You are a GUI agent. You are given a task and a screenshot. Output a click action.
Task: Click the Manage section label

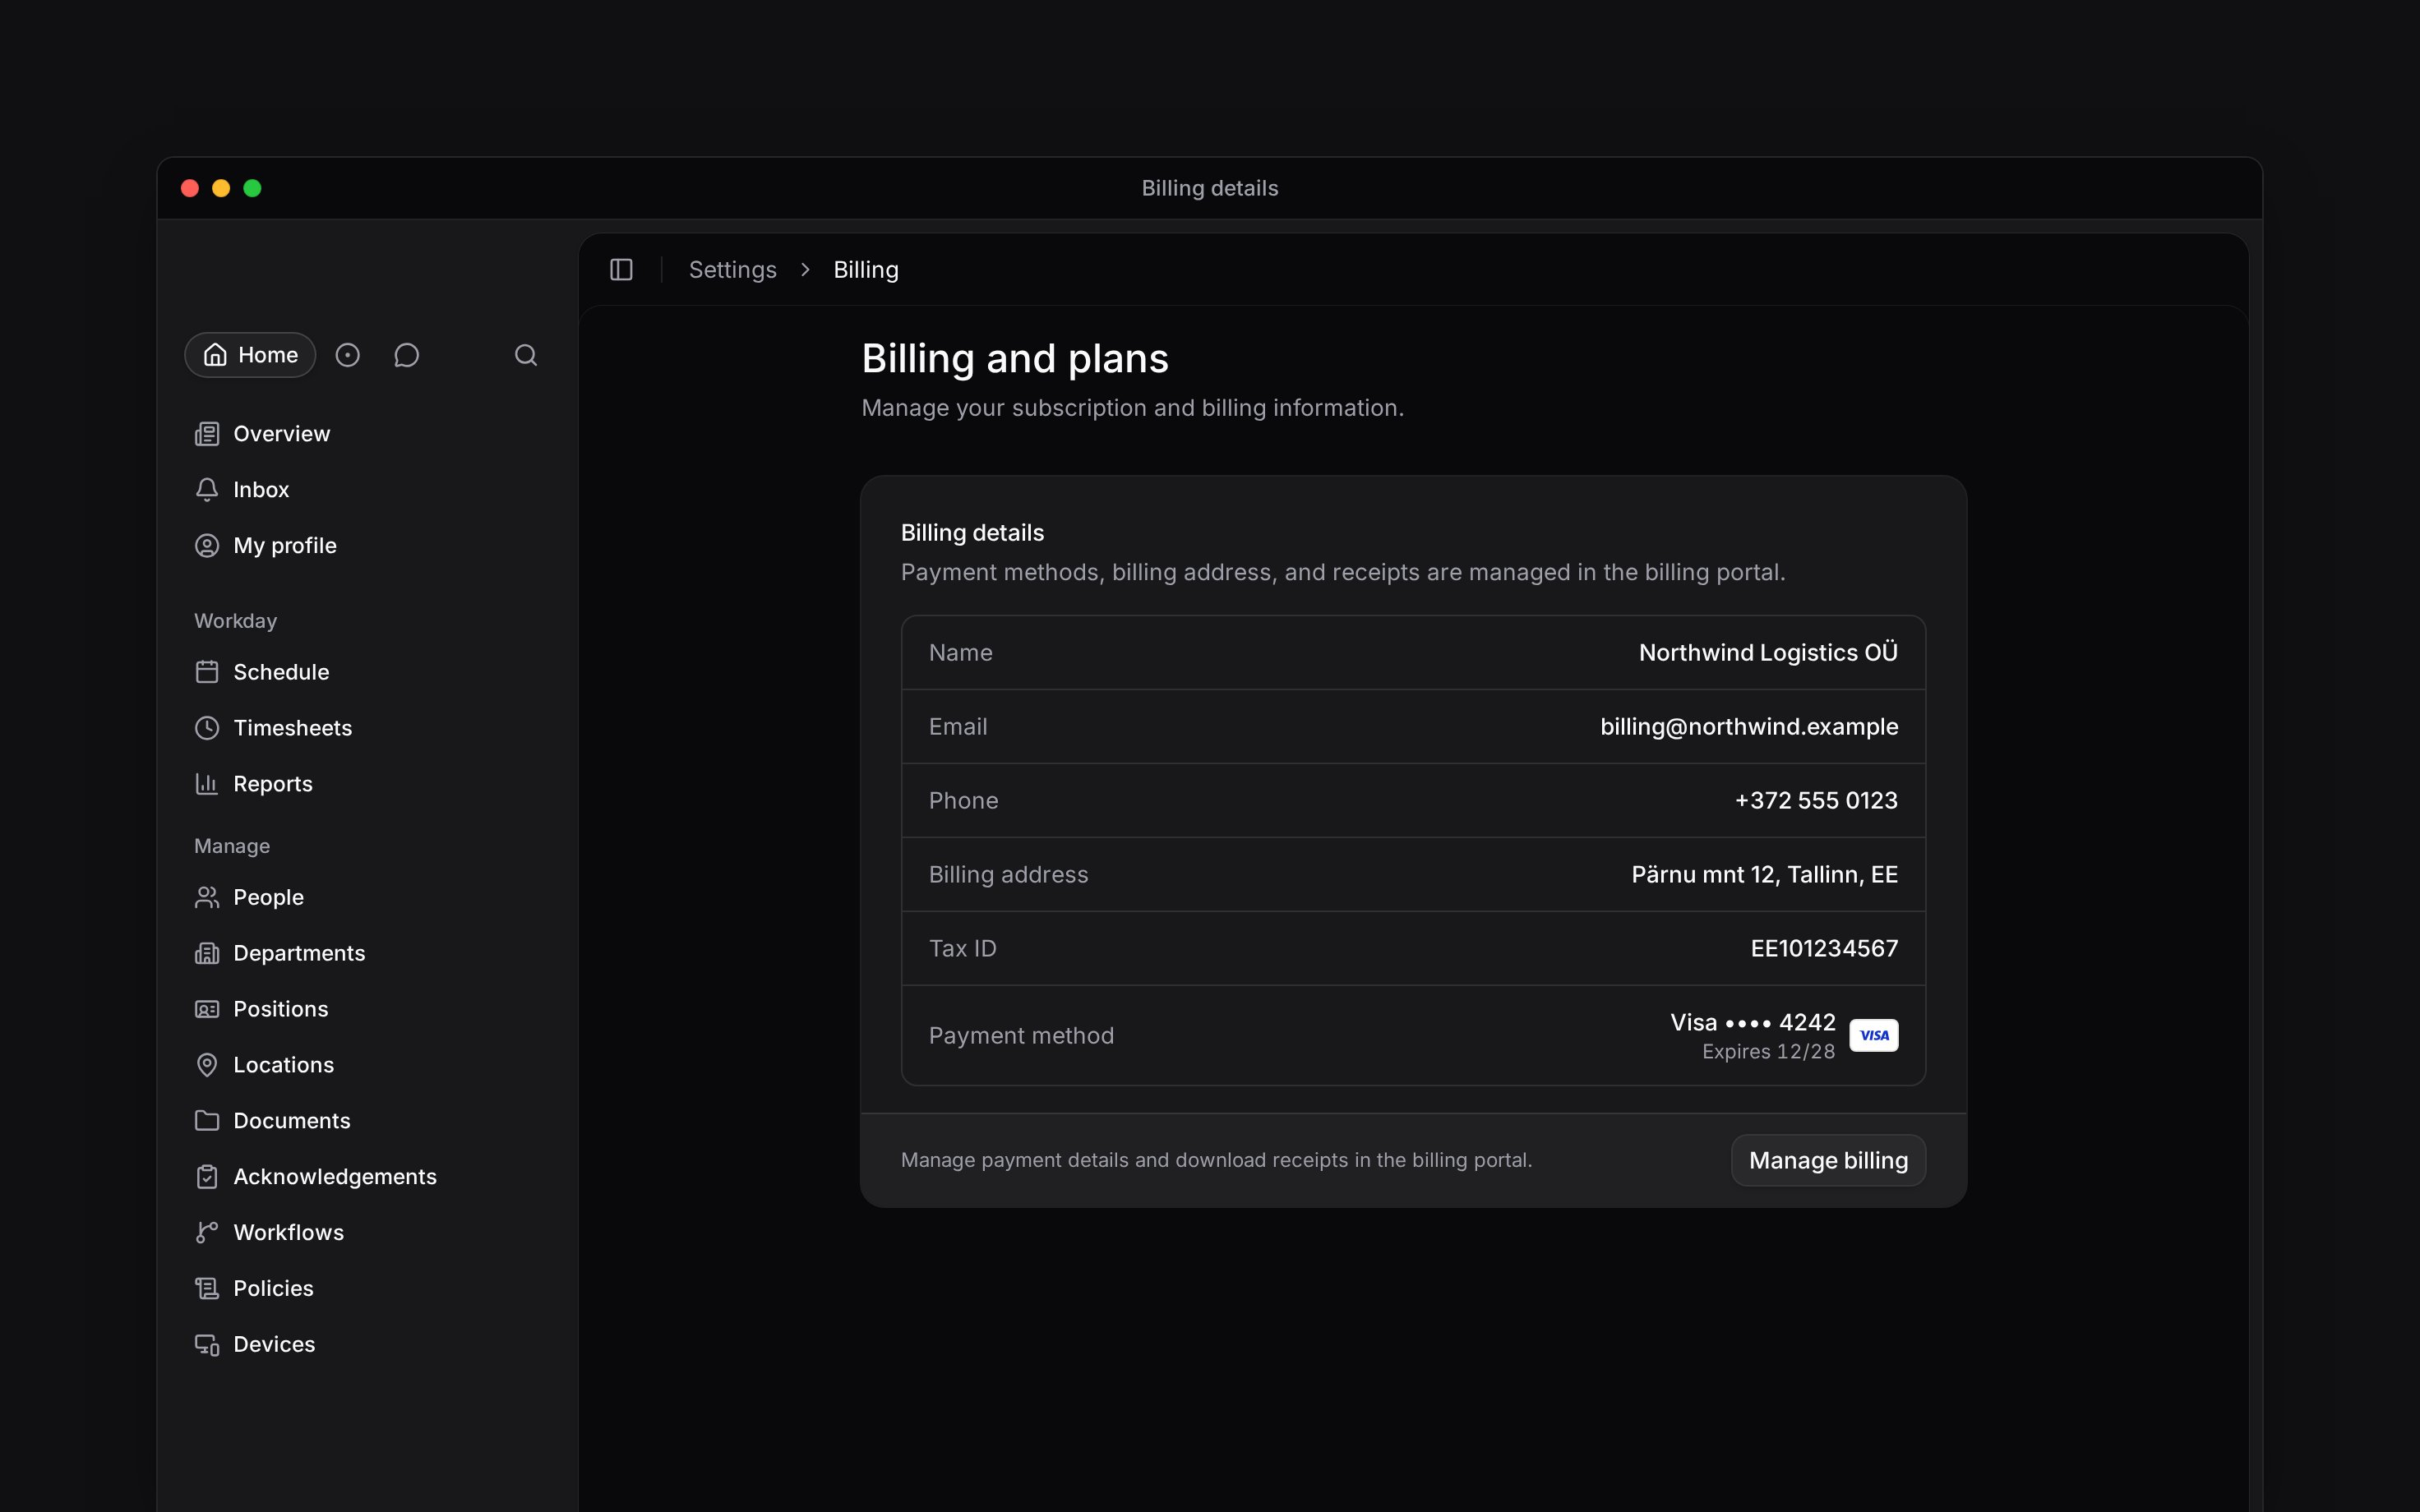click(x=232, y=846)
